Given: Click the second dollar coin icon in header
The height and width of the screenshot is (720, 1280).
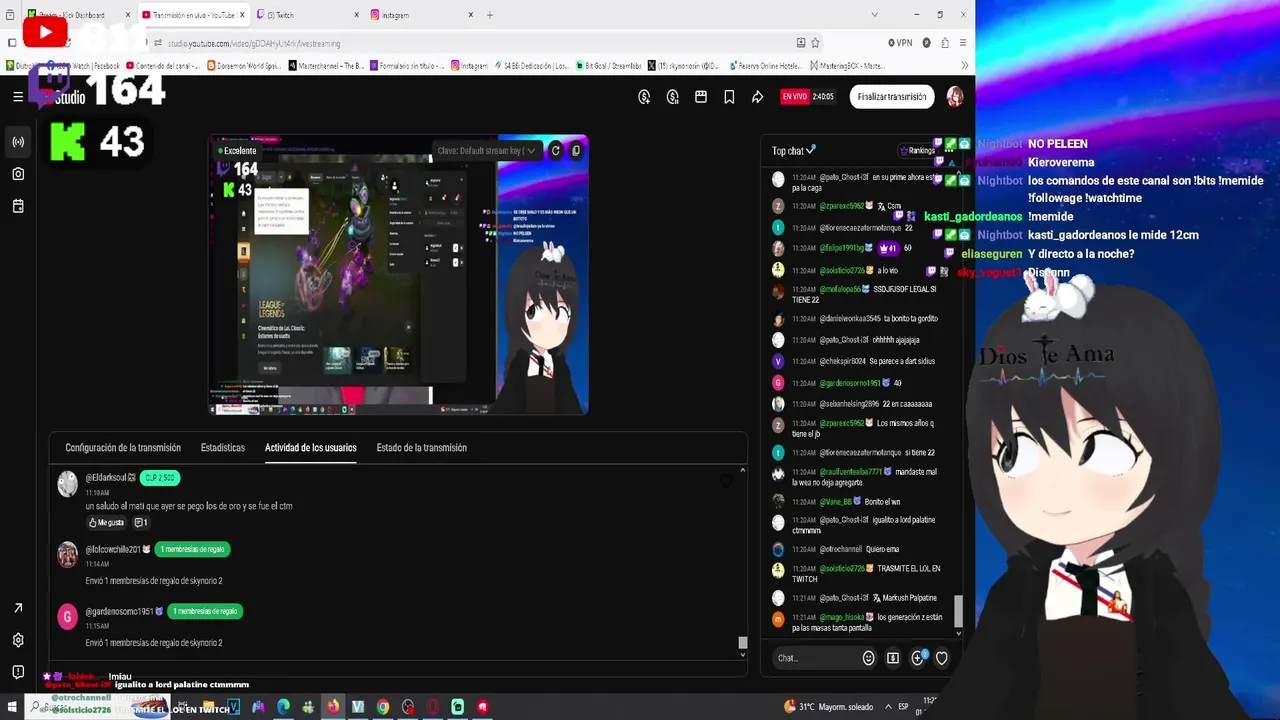Looking at the screenshot, I should click(673, 97).
